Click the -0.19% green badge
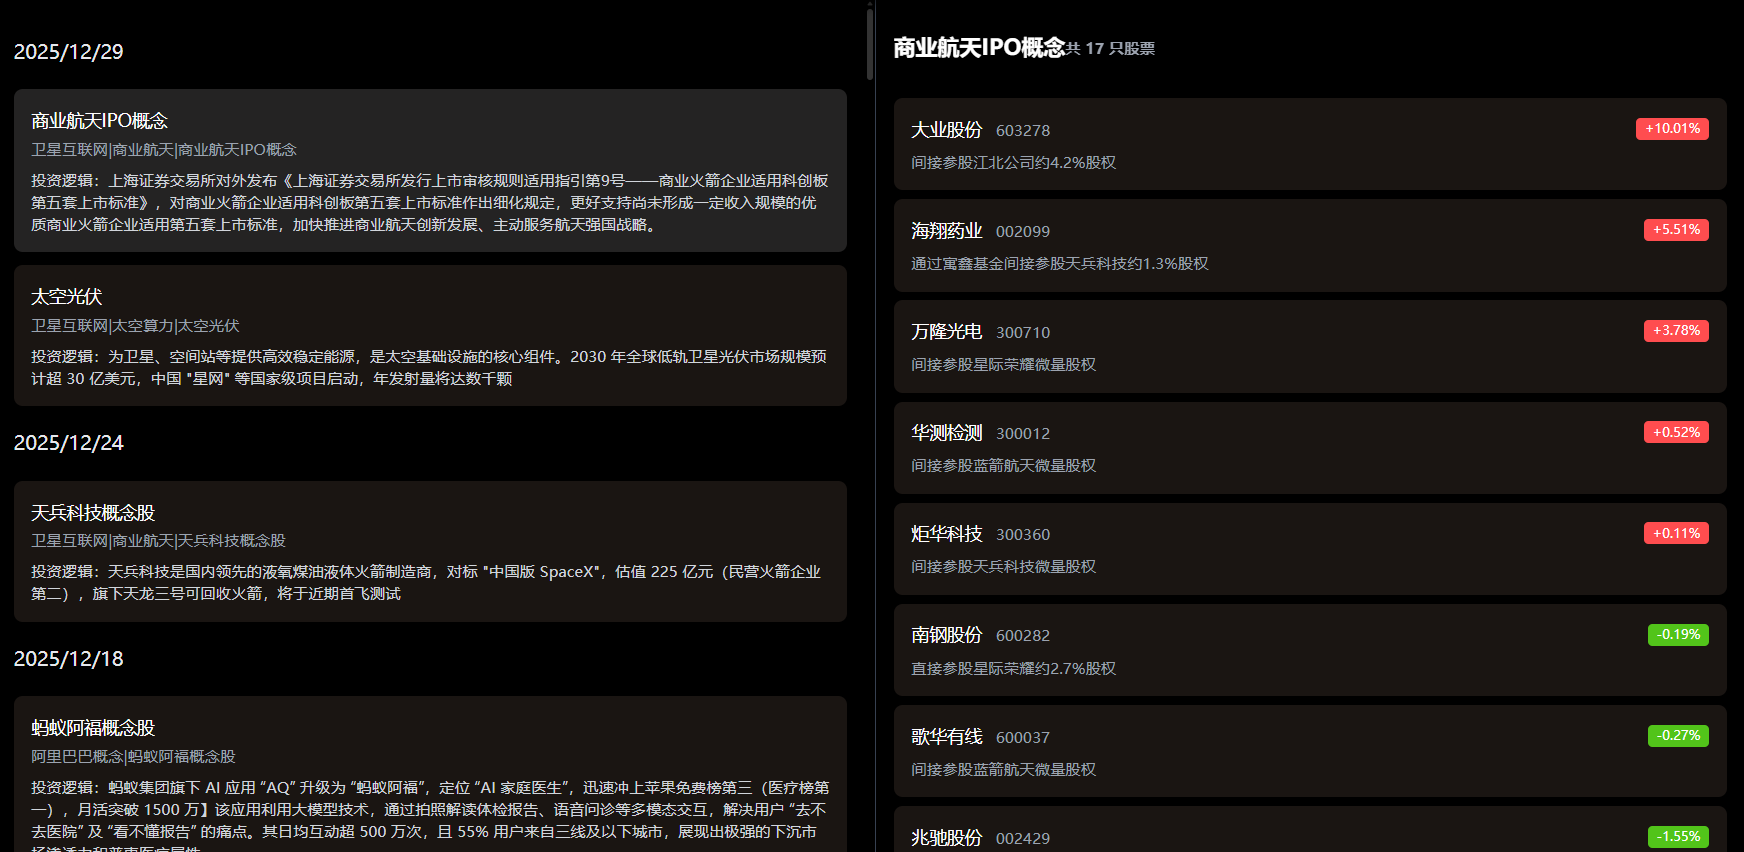The image size is (1744, 852). coord(1678,635)
